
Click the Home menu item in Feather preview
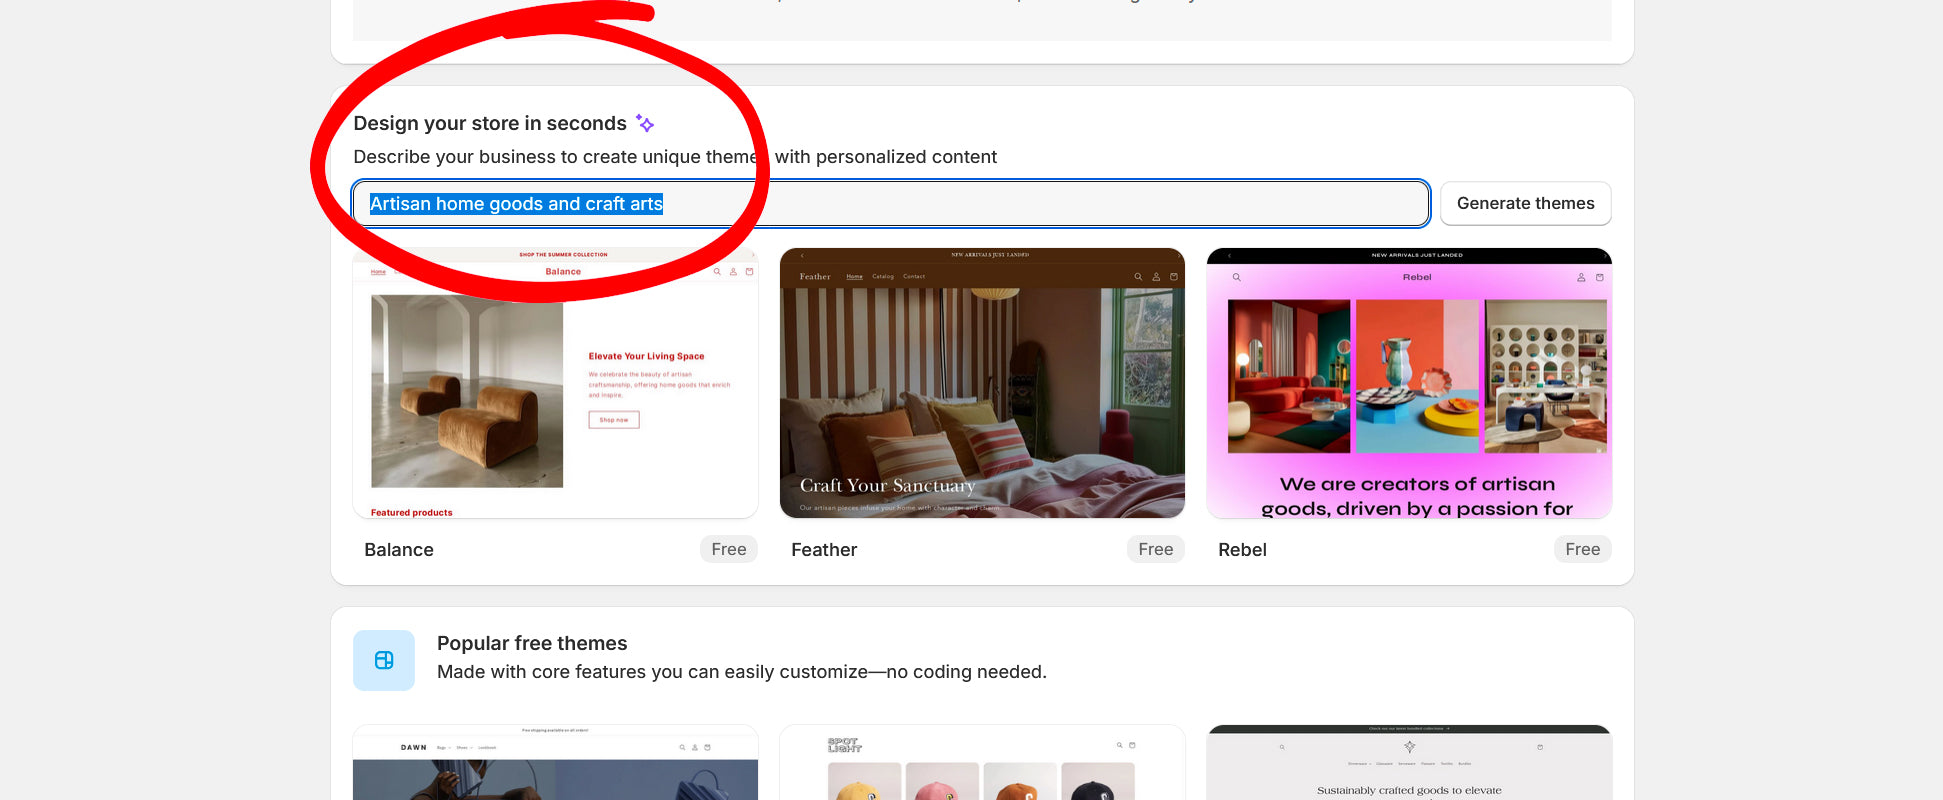(854, 277)
